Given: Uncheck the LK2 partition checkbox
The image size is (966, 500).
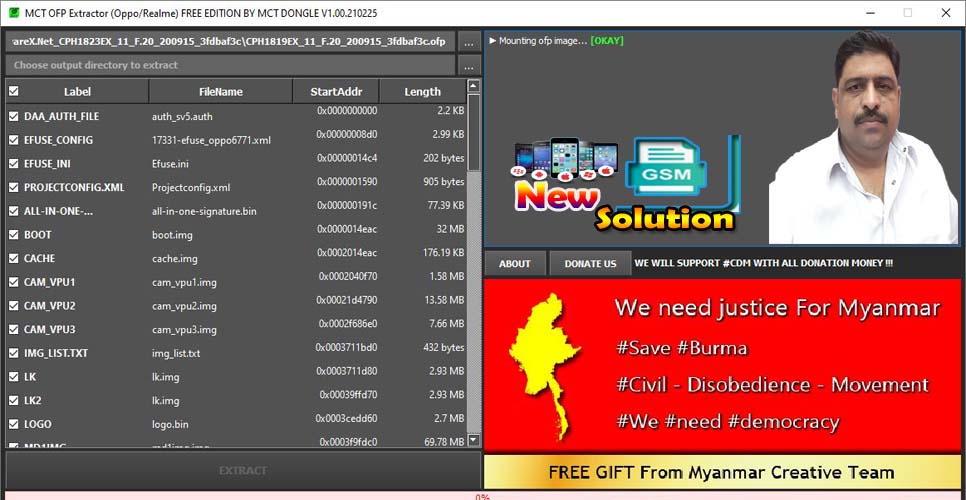Looking at the screenshot, I should (14, 400).
